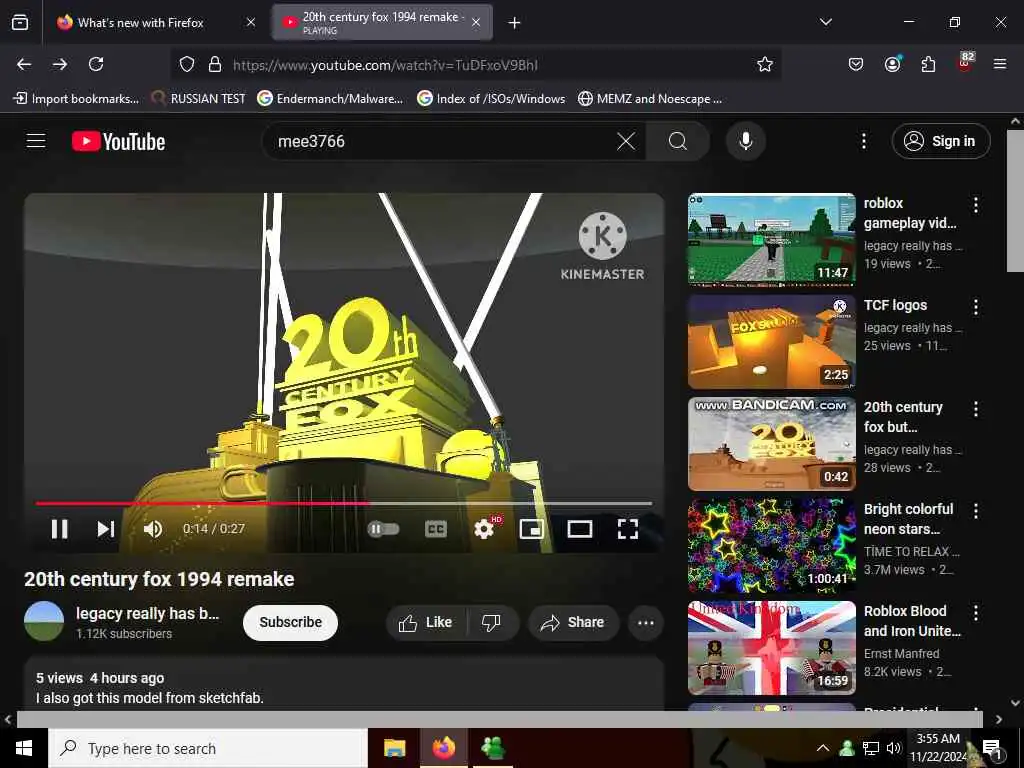1024x768 pixels.
Task: Dislike the video thumbs-down icon
Action: [x=492, y=622]
